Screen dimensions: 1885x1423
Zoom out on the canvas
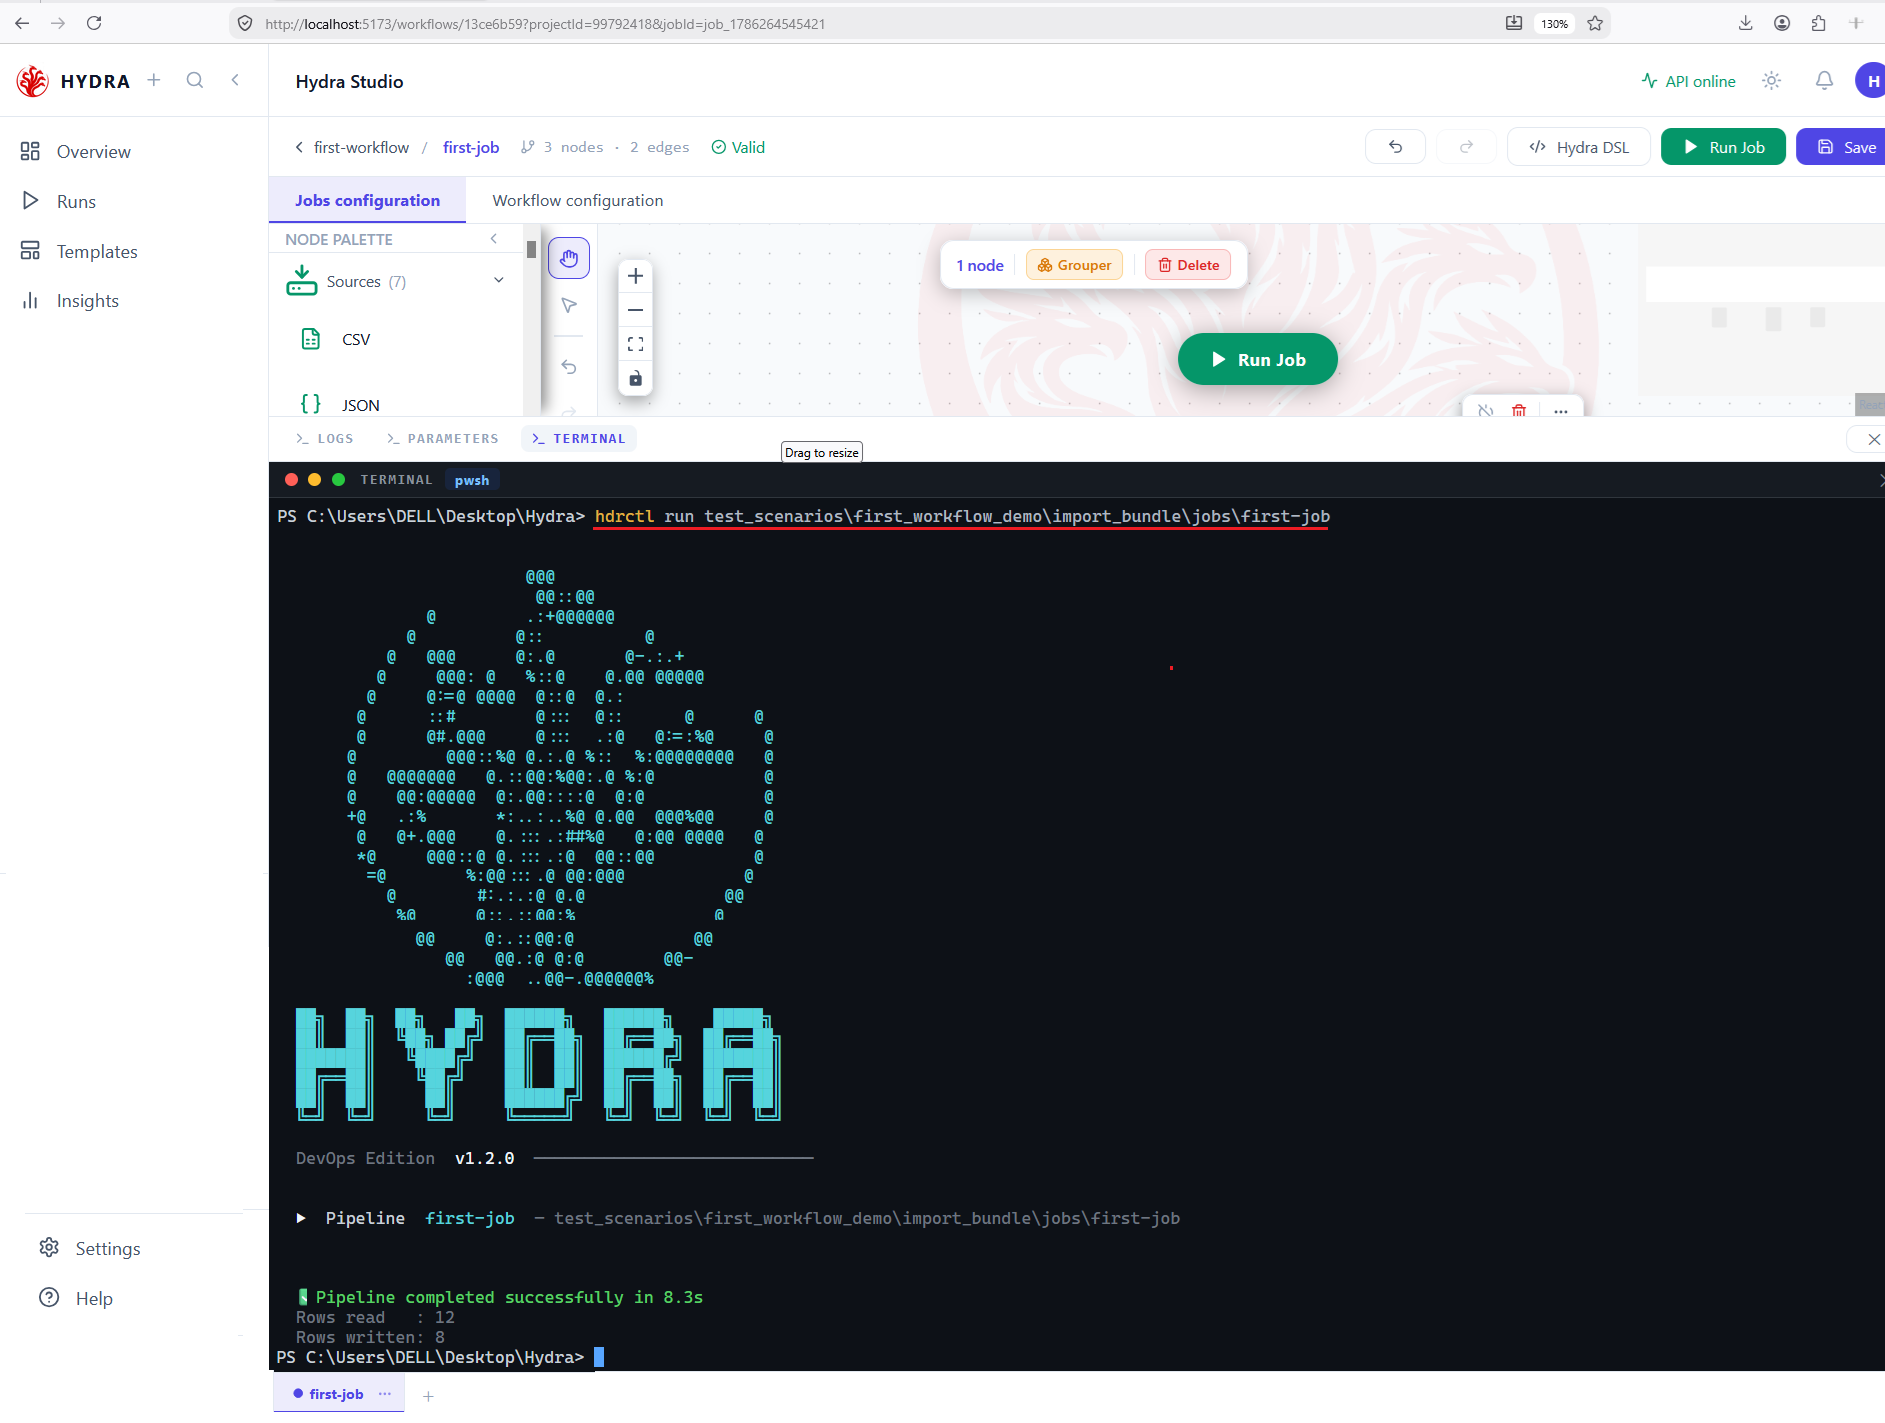pos(635,310)
